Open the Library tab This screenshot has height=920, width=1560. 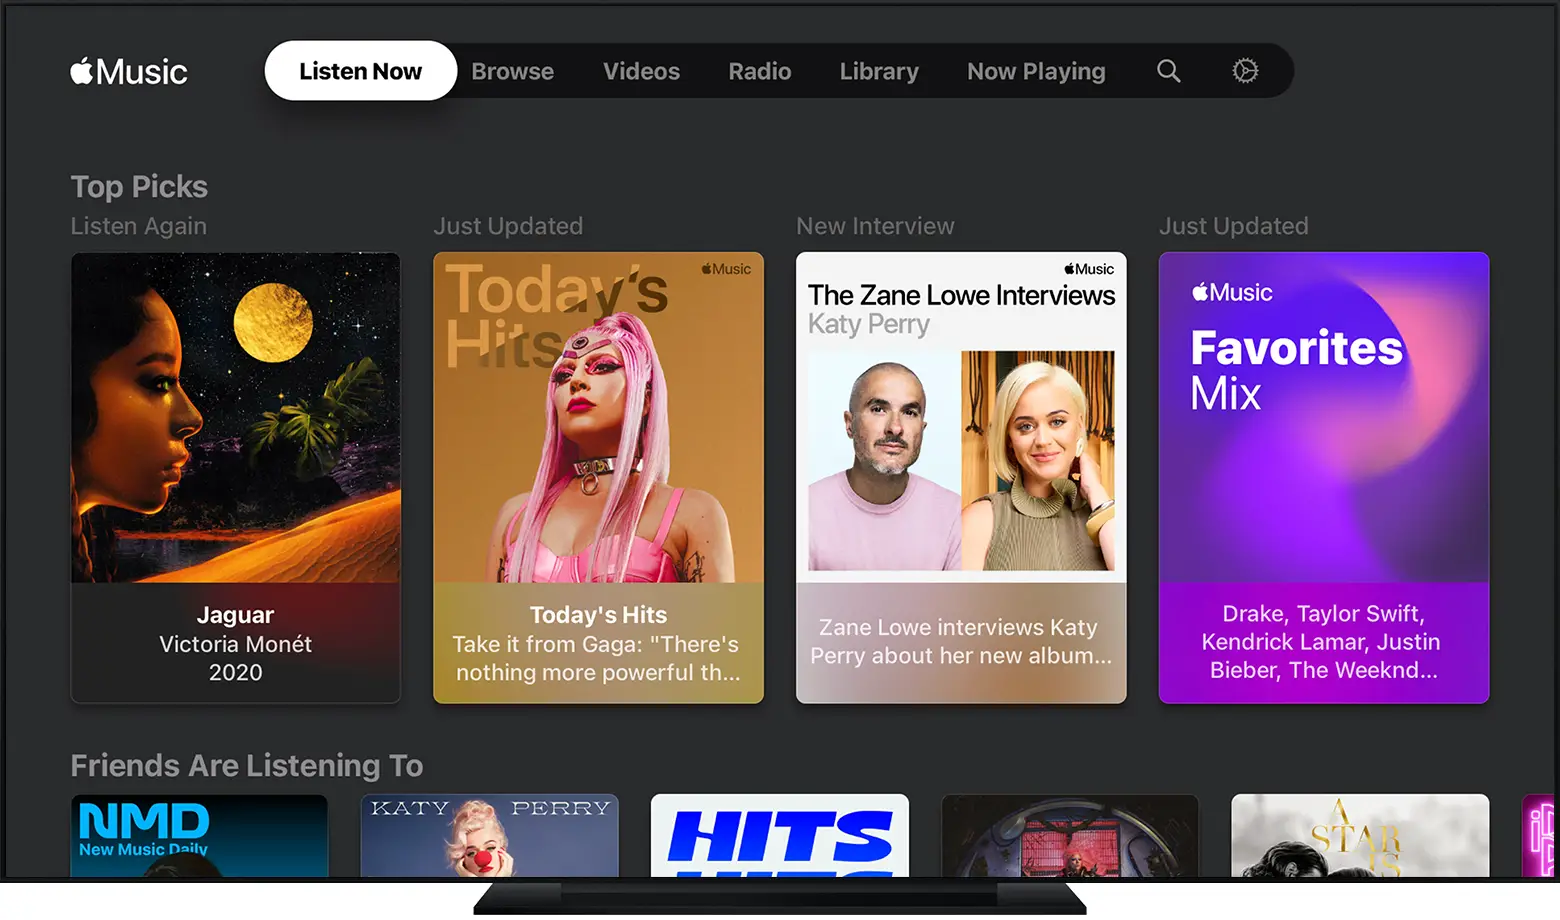[x=879, y=71]
